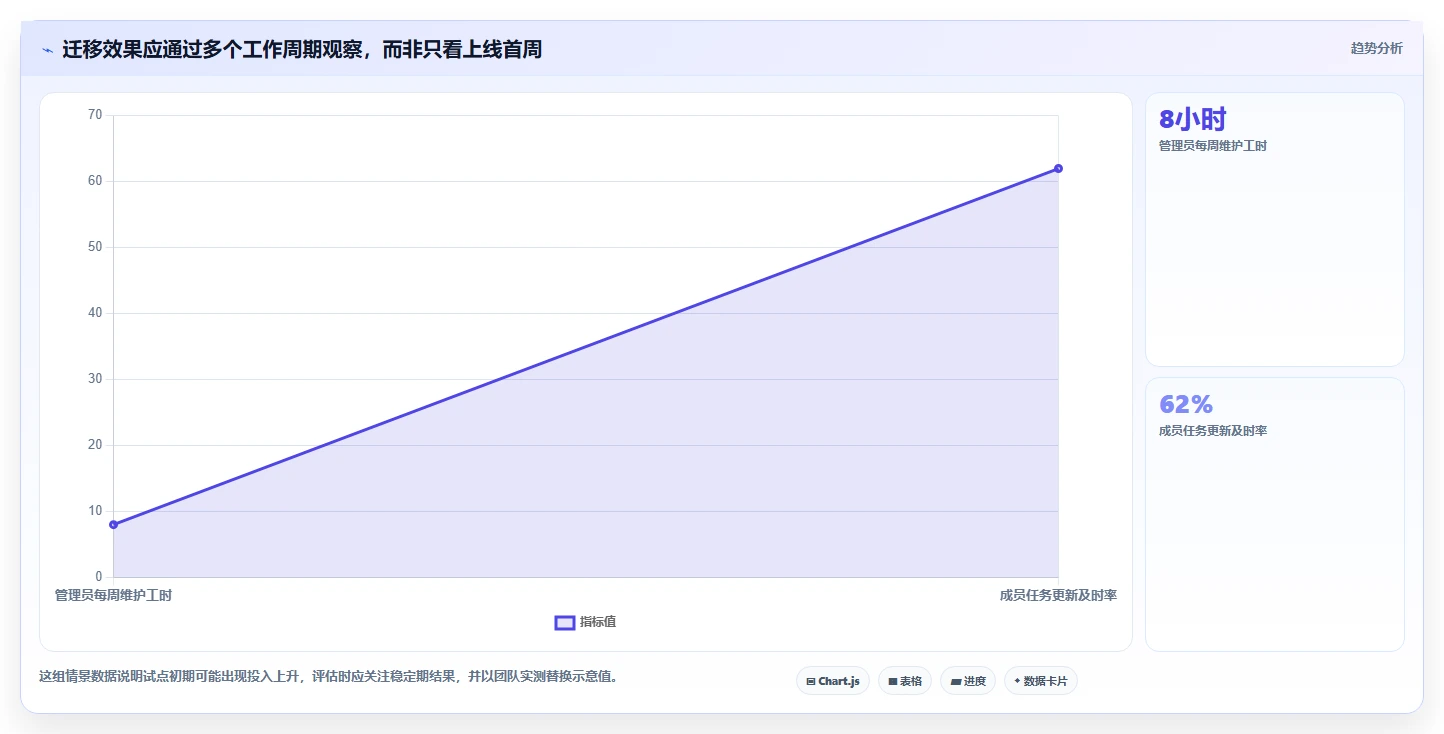Click the 管理员每周维护工时 x-axis label

coord(113,595)
